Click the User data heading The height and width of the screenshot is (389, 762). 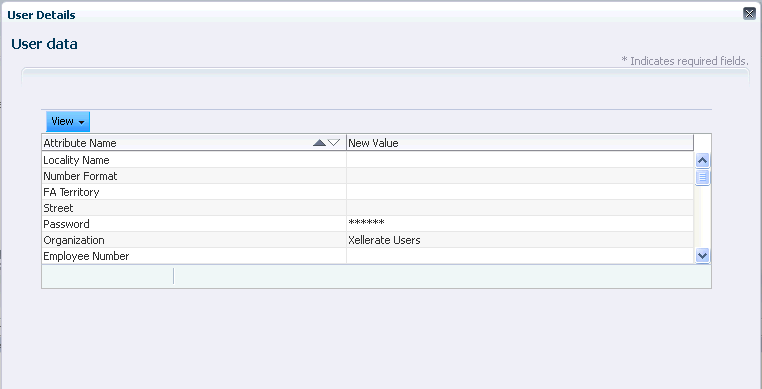tap(44, 44)
